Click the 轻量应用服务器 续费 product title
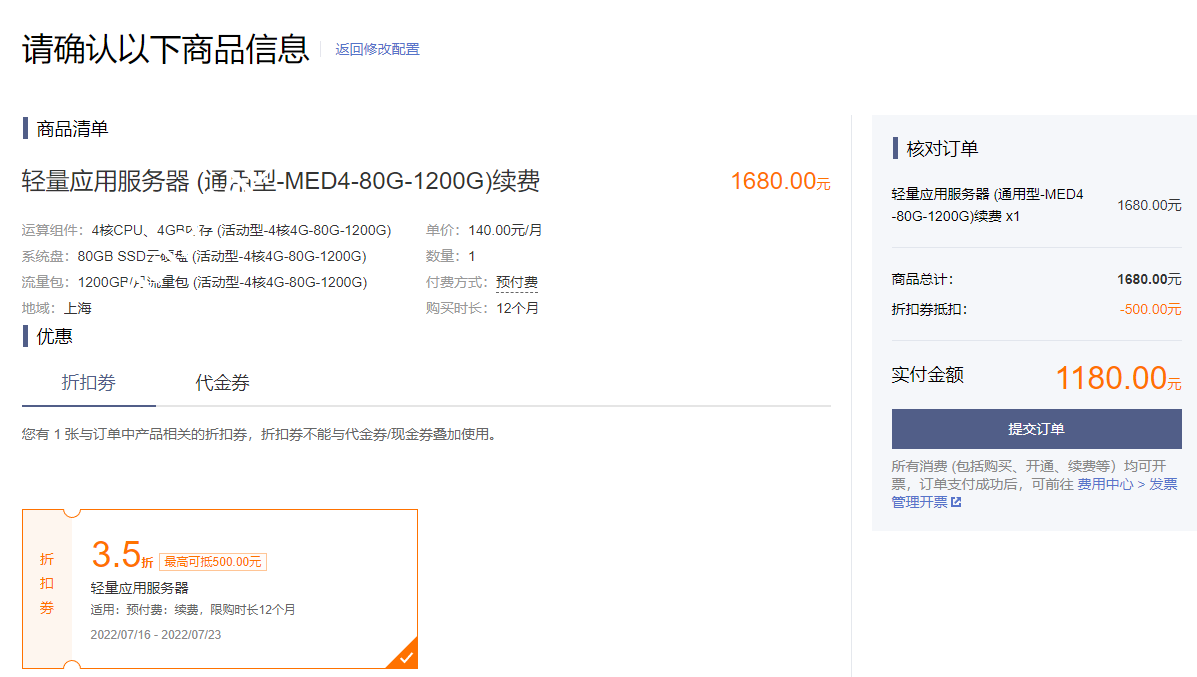The image size is (1197, 677). coord(281,181)
